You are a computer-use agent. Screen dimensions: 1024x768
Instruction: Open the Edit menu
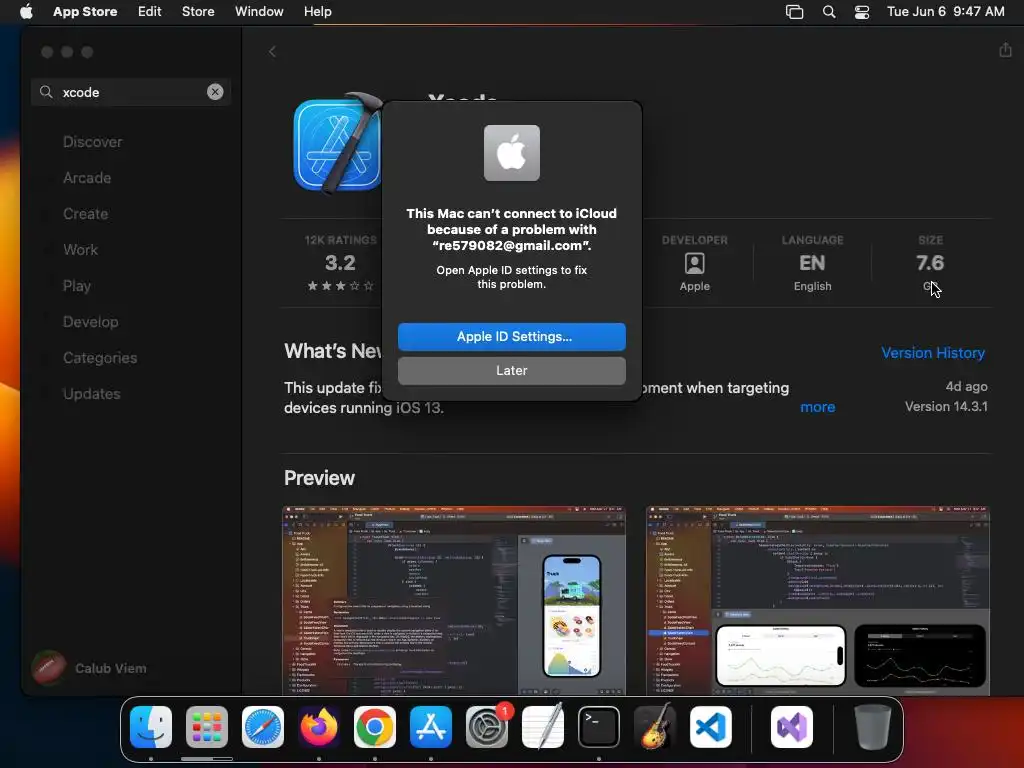[150, 12]
